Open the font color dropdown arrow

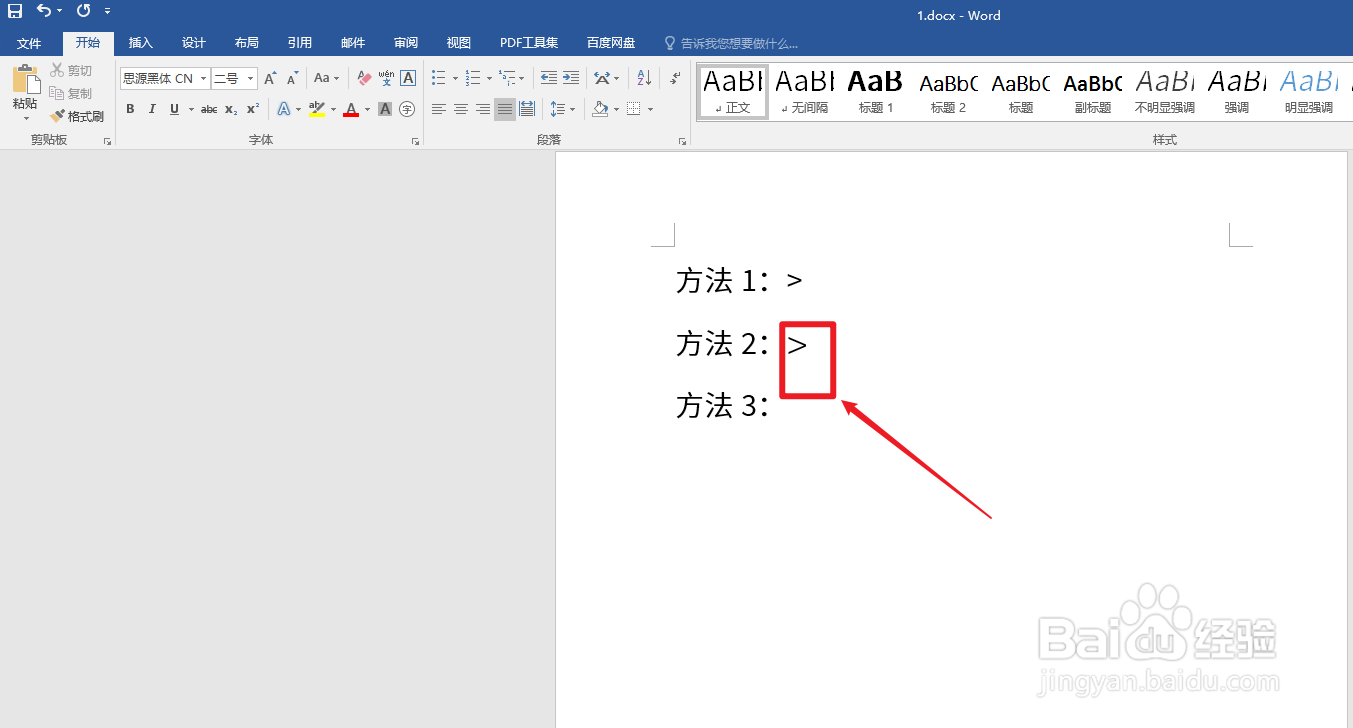tap(367, 109)
